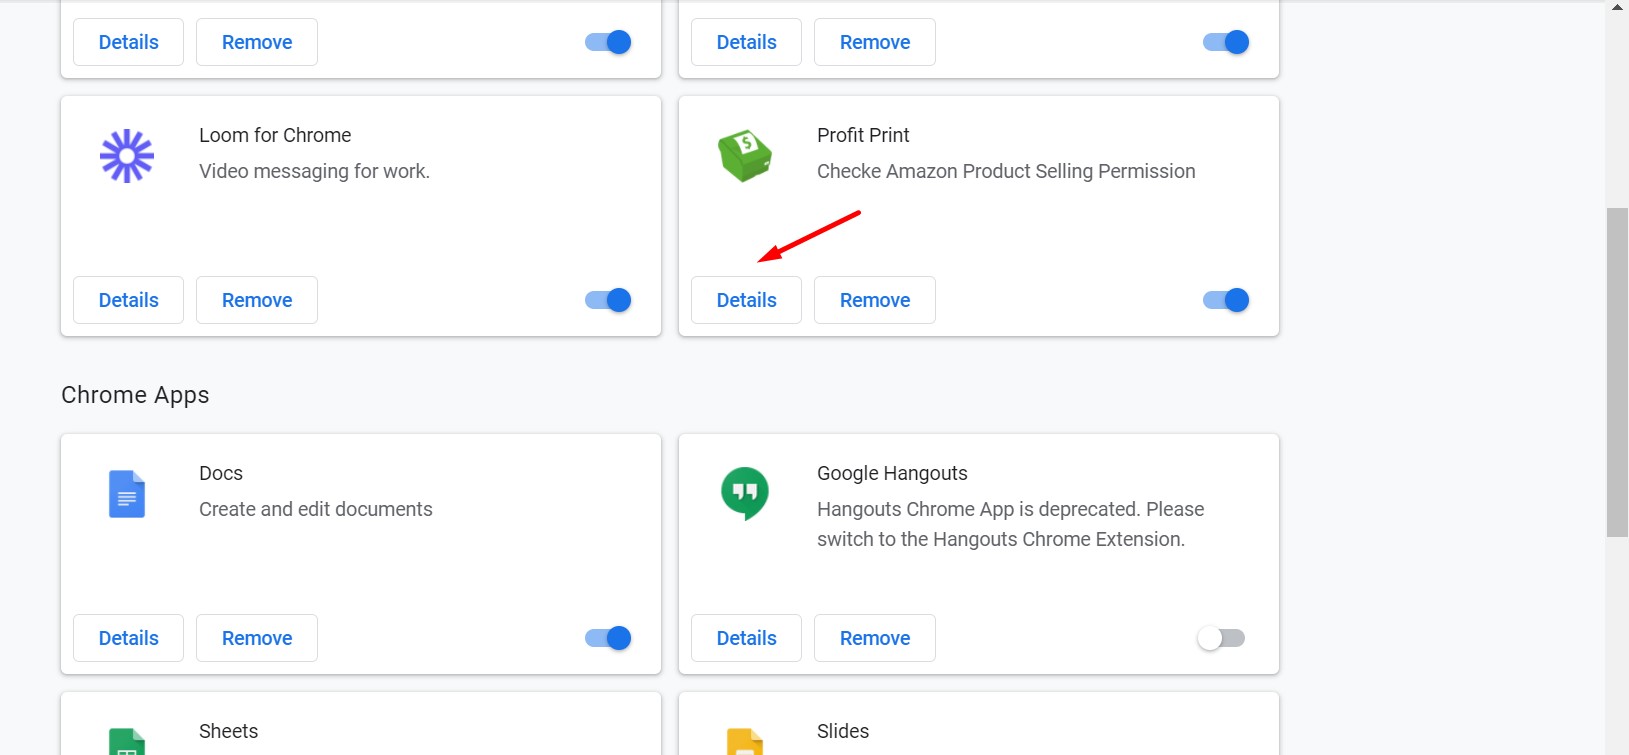This screenshot has height=755, width=1629.
Task: Click the 'Loom for Chrome' title text
Action: click(x=275, y=135)
